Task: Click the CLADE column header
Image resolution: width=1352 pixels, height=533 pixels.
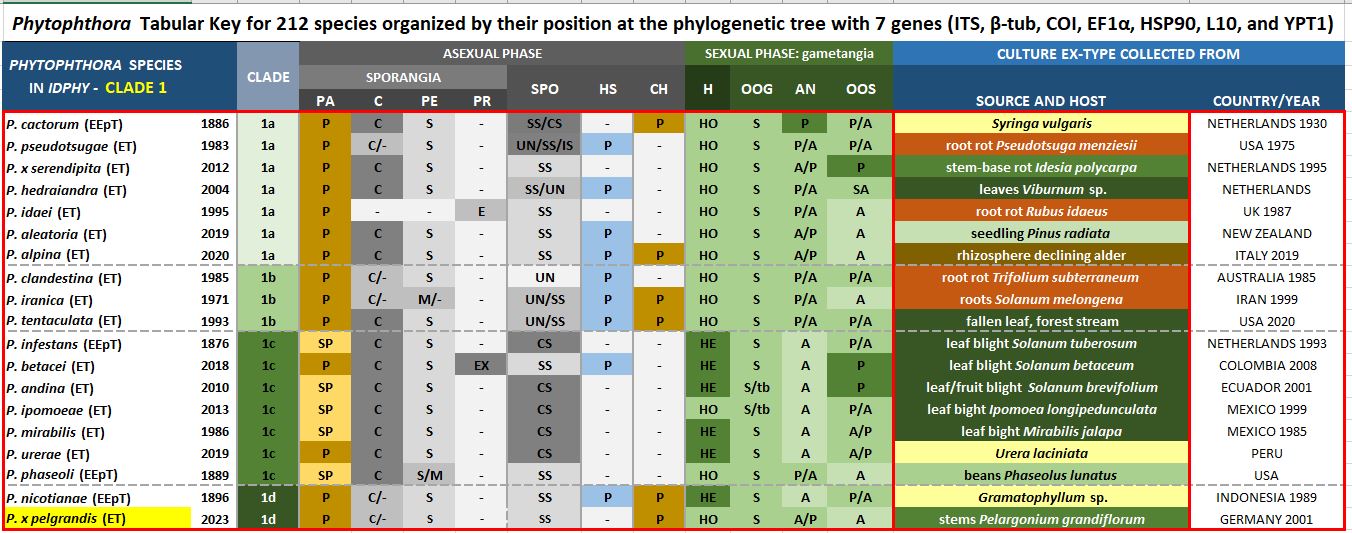Action: pos(268,77)
